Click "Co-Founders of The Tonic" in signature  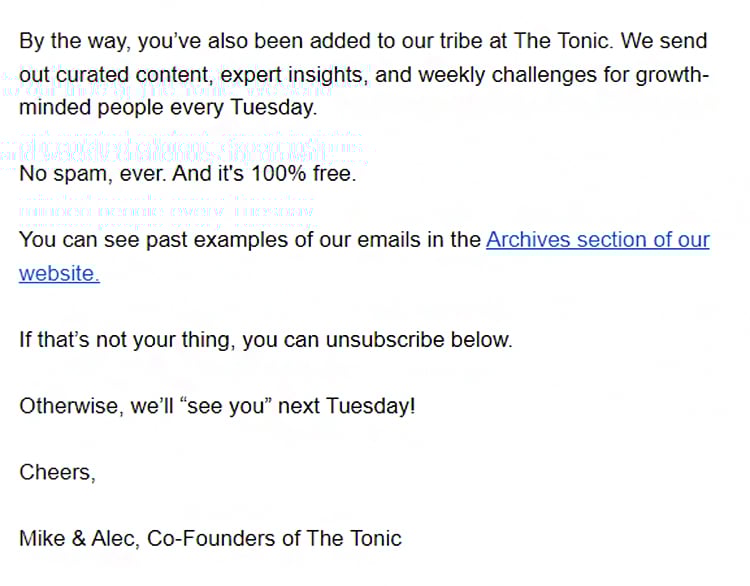(x=274, y=539)
